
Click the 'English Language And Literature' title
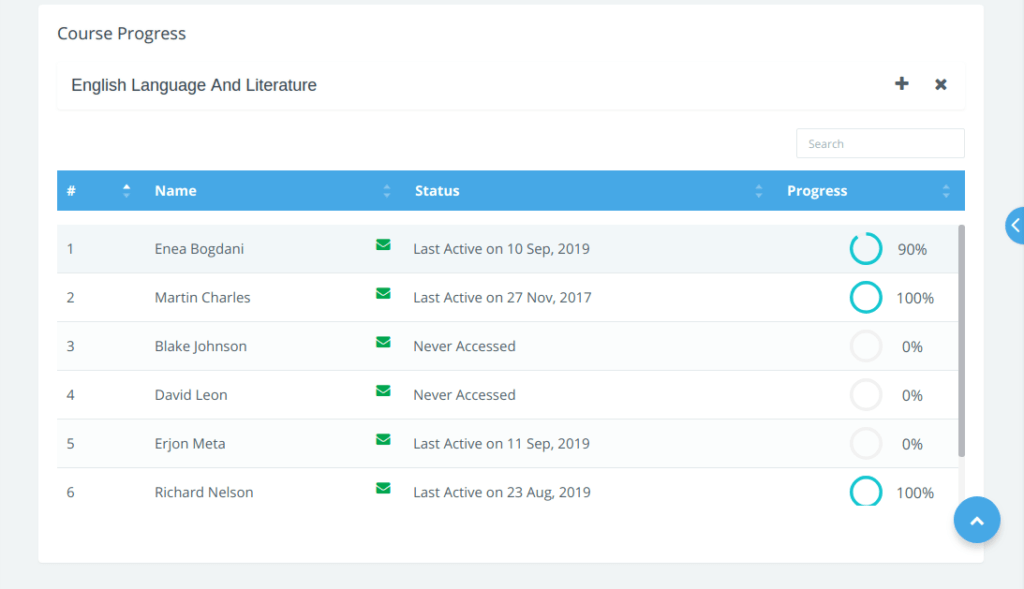click(194, 85)
